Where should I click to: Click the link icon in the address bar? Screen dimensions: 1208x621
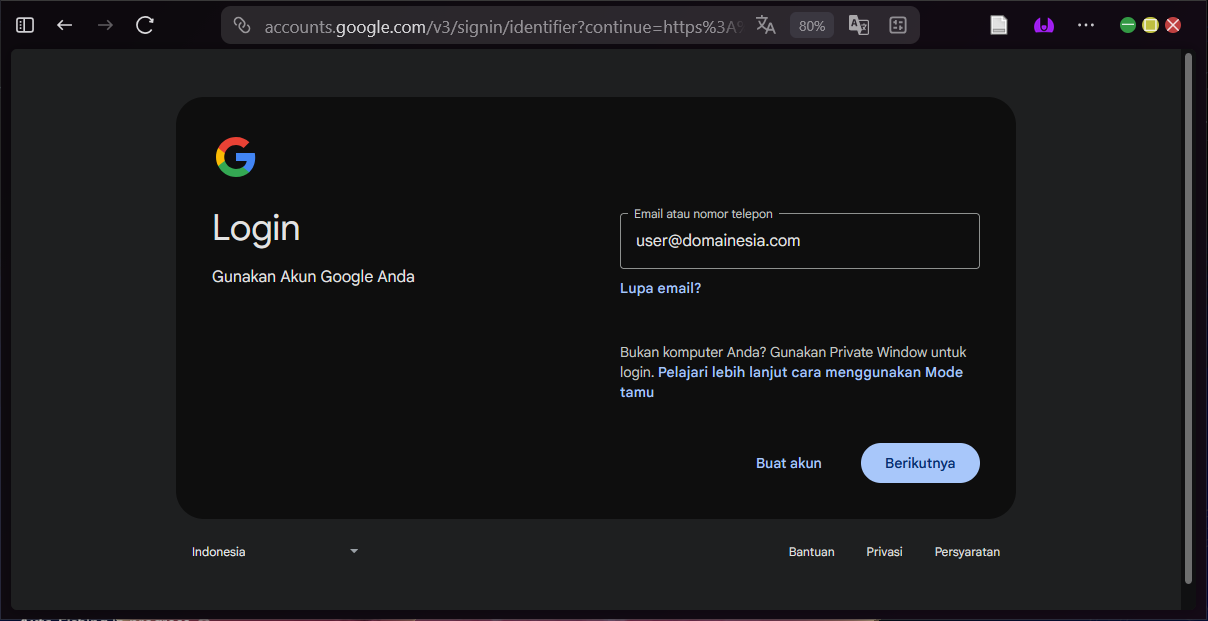click(241, 25)
